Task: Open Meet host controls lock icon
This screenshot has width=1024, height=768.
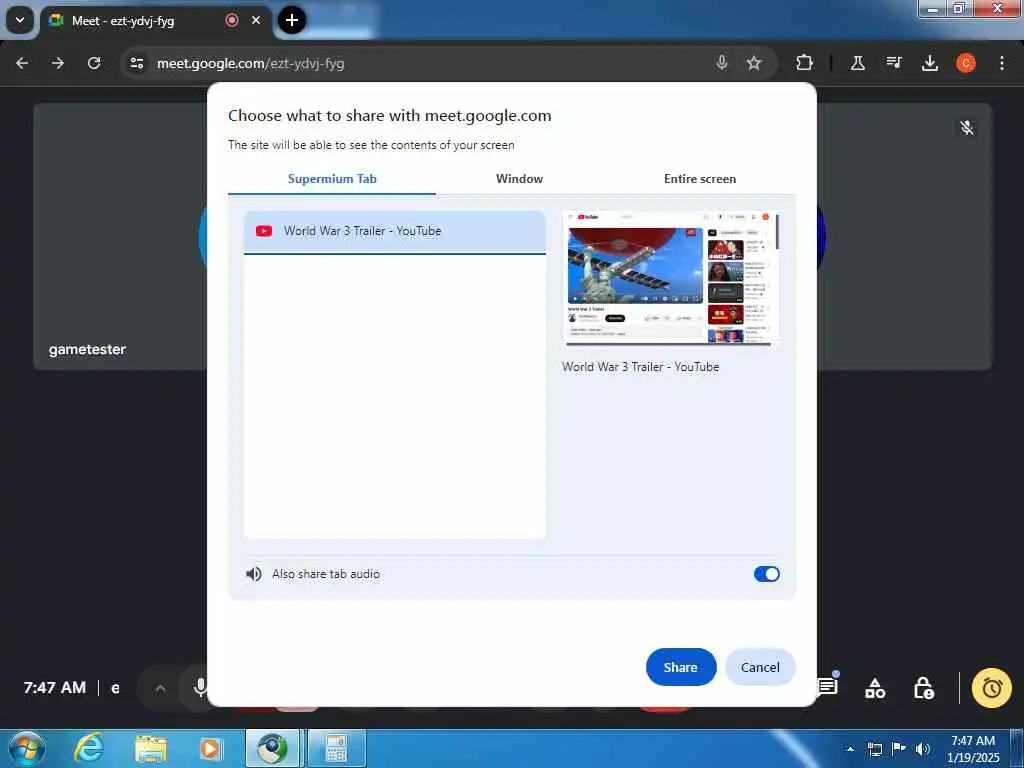Action: 923,688
